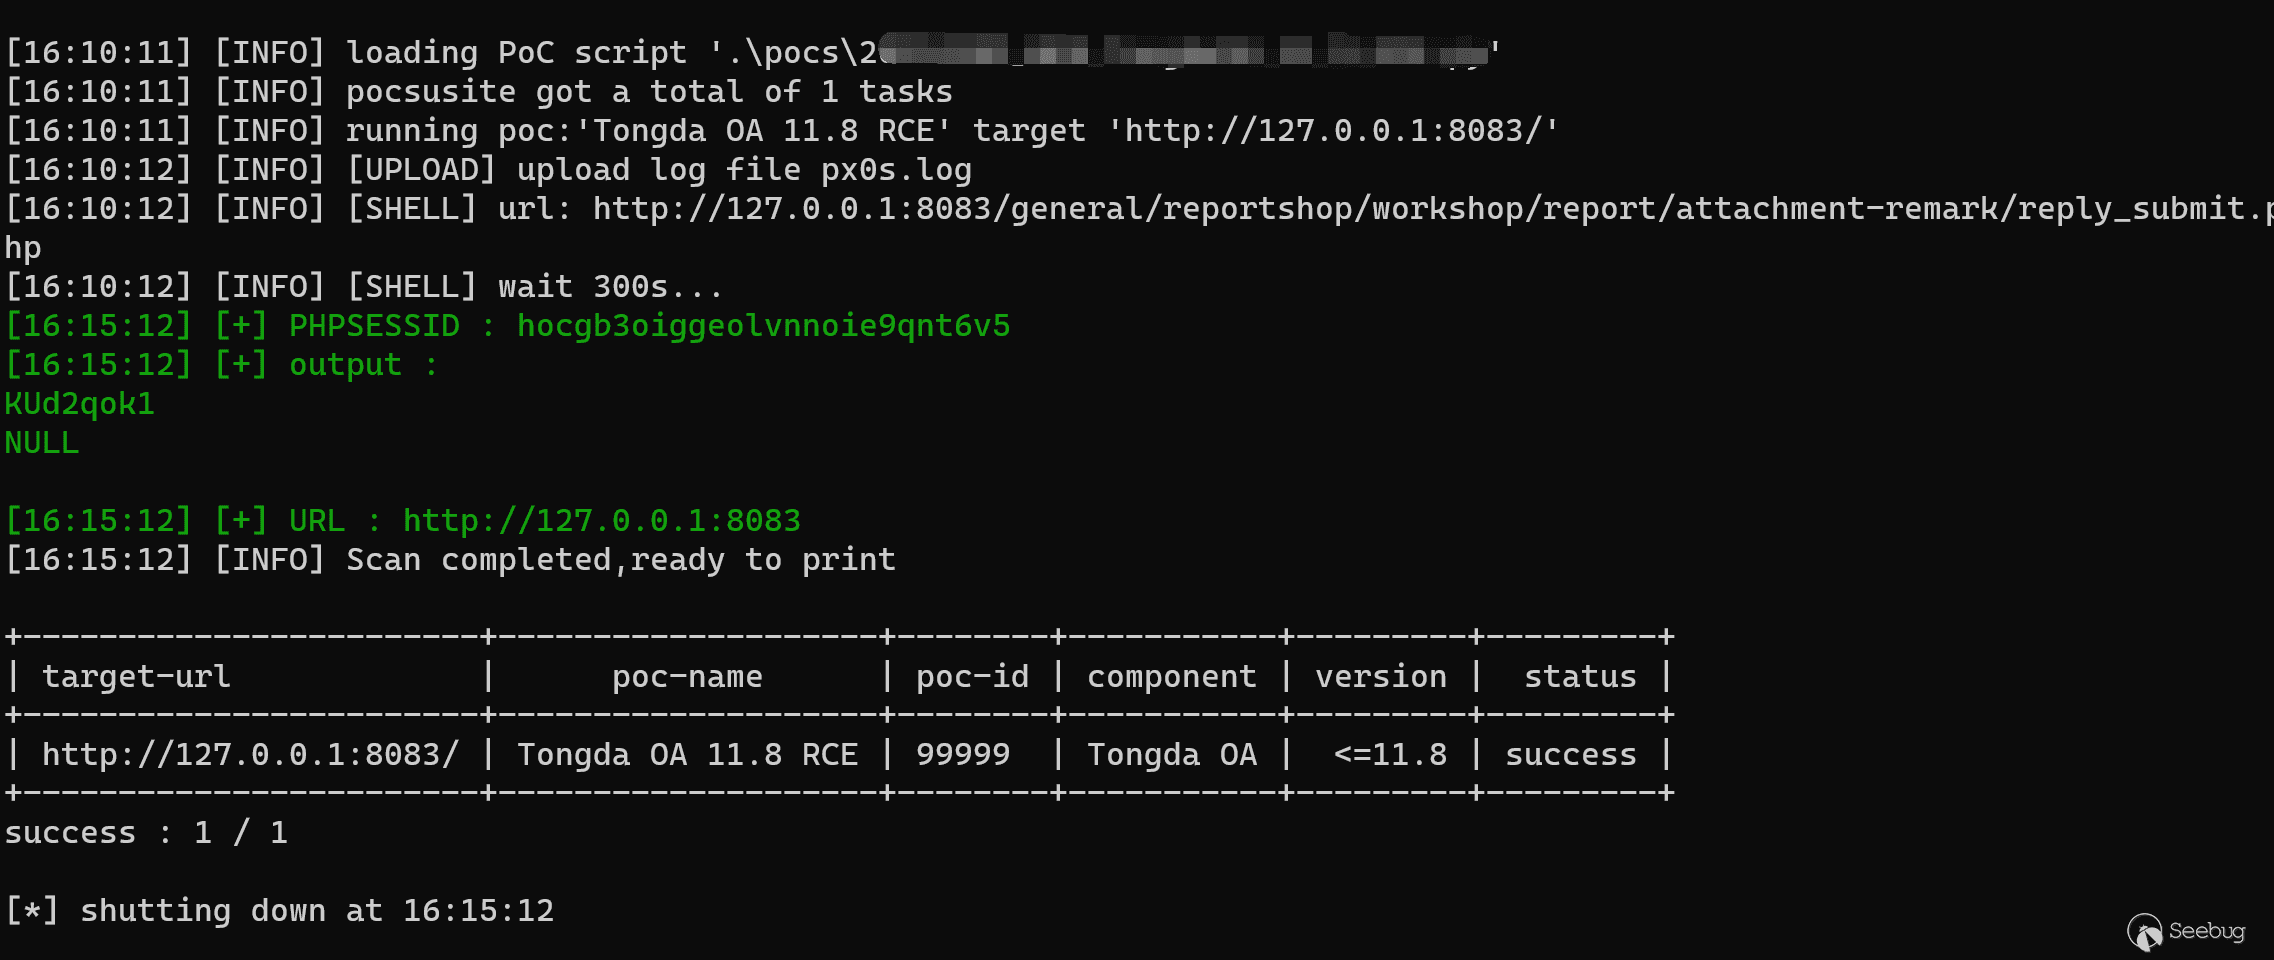Image resolution: width=2274 pixels, height=960 pixels.
Task: Click the poc-name column header
Action: (x=687, y=677)
